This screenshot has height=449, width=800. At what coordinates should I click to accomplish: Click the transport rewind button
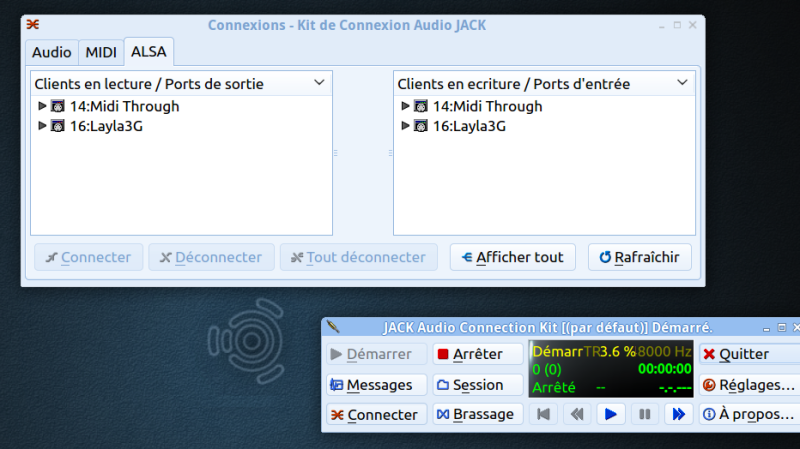(577, 414)
